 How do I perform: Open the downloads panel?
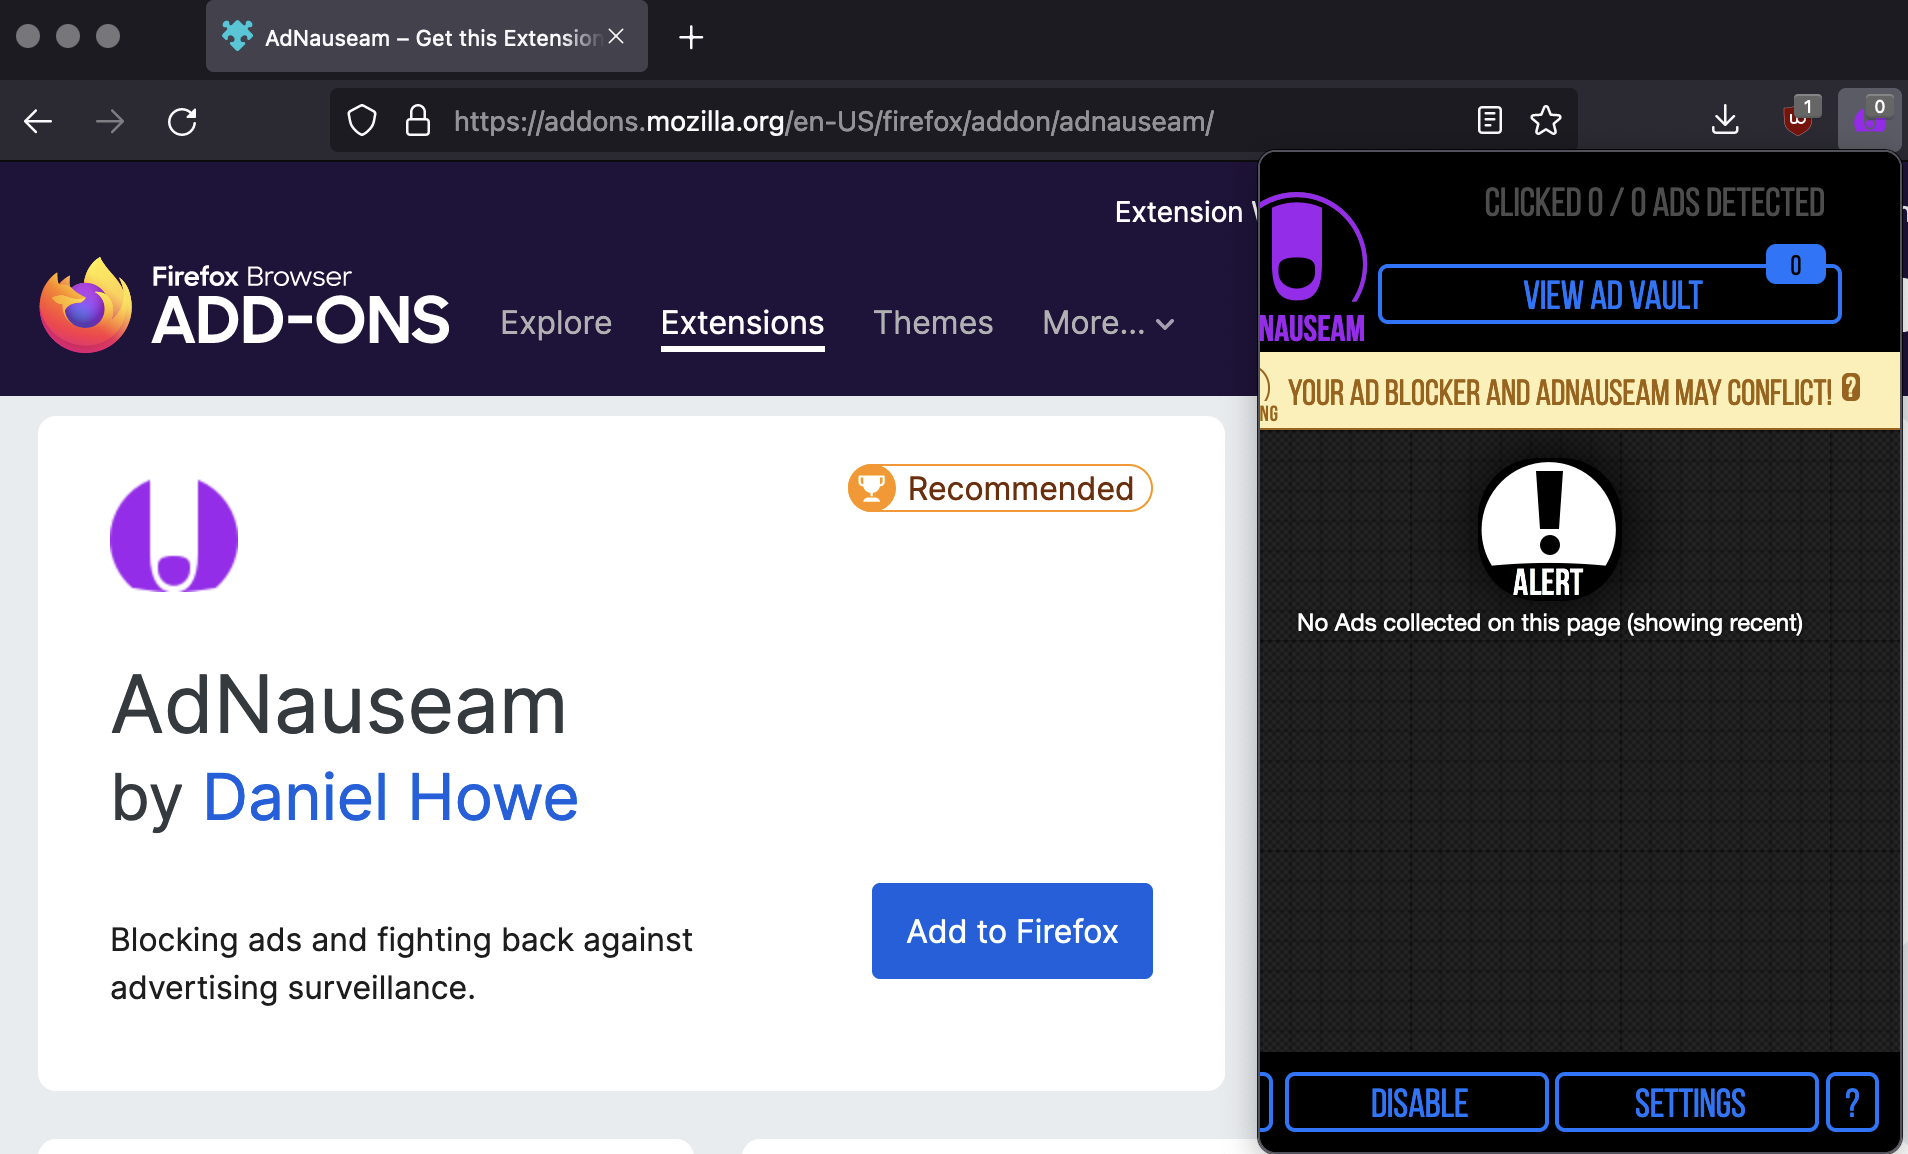click(1725, 121)
